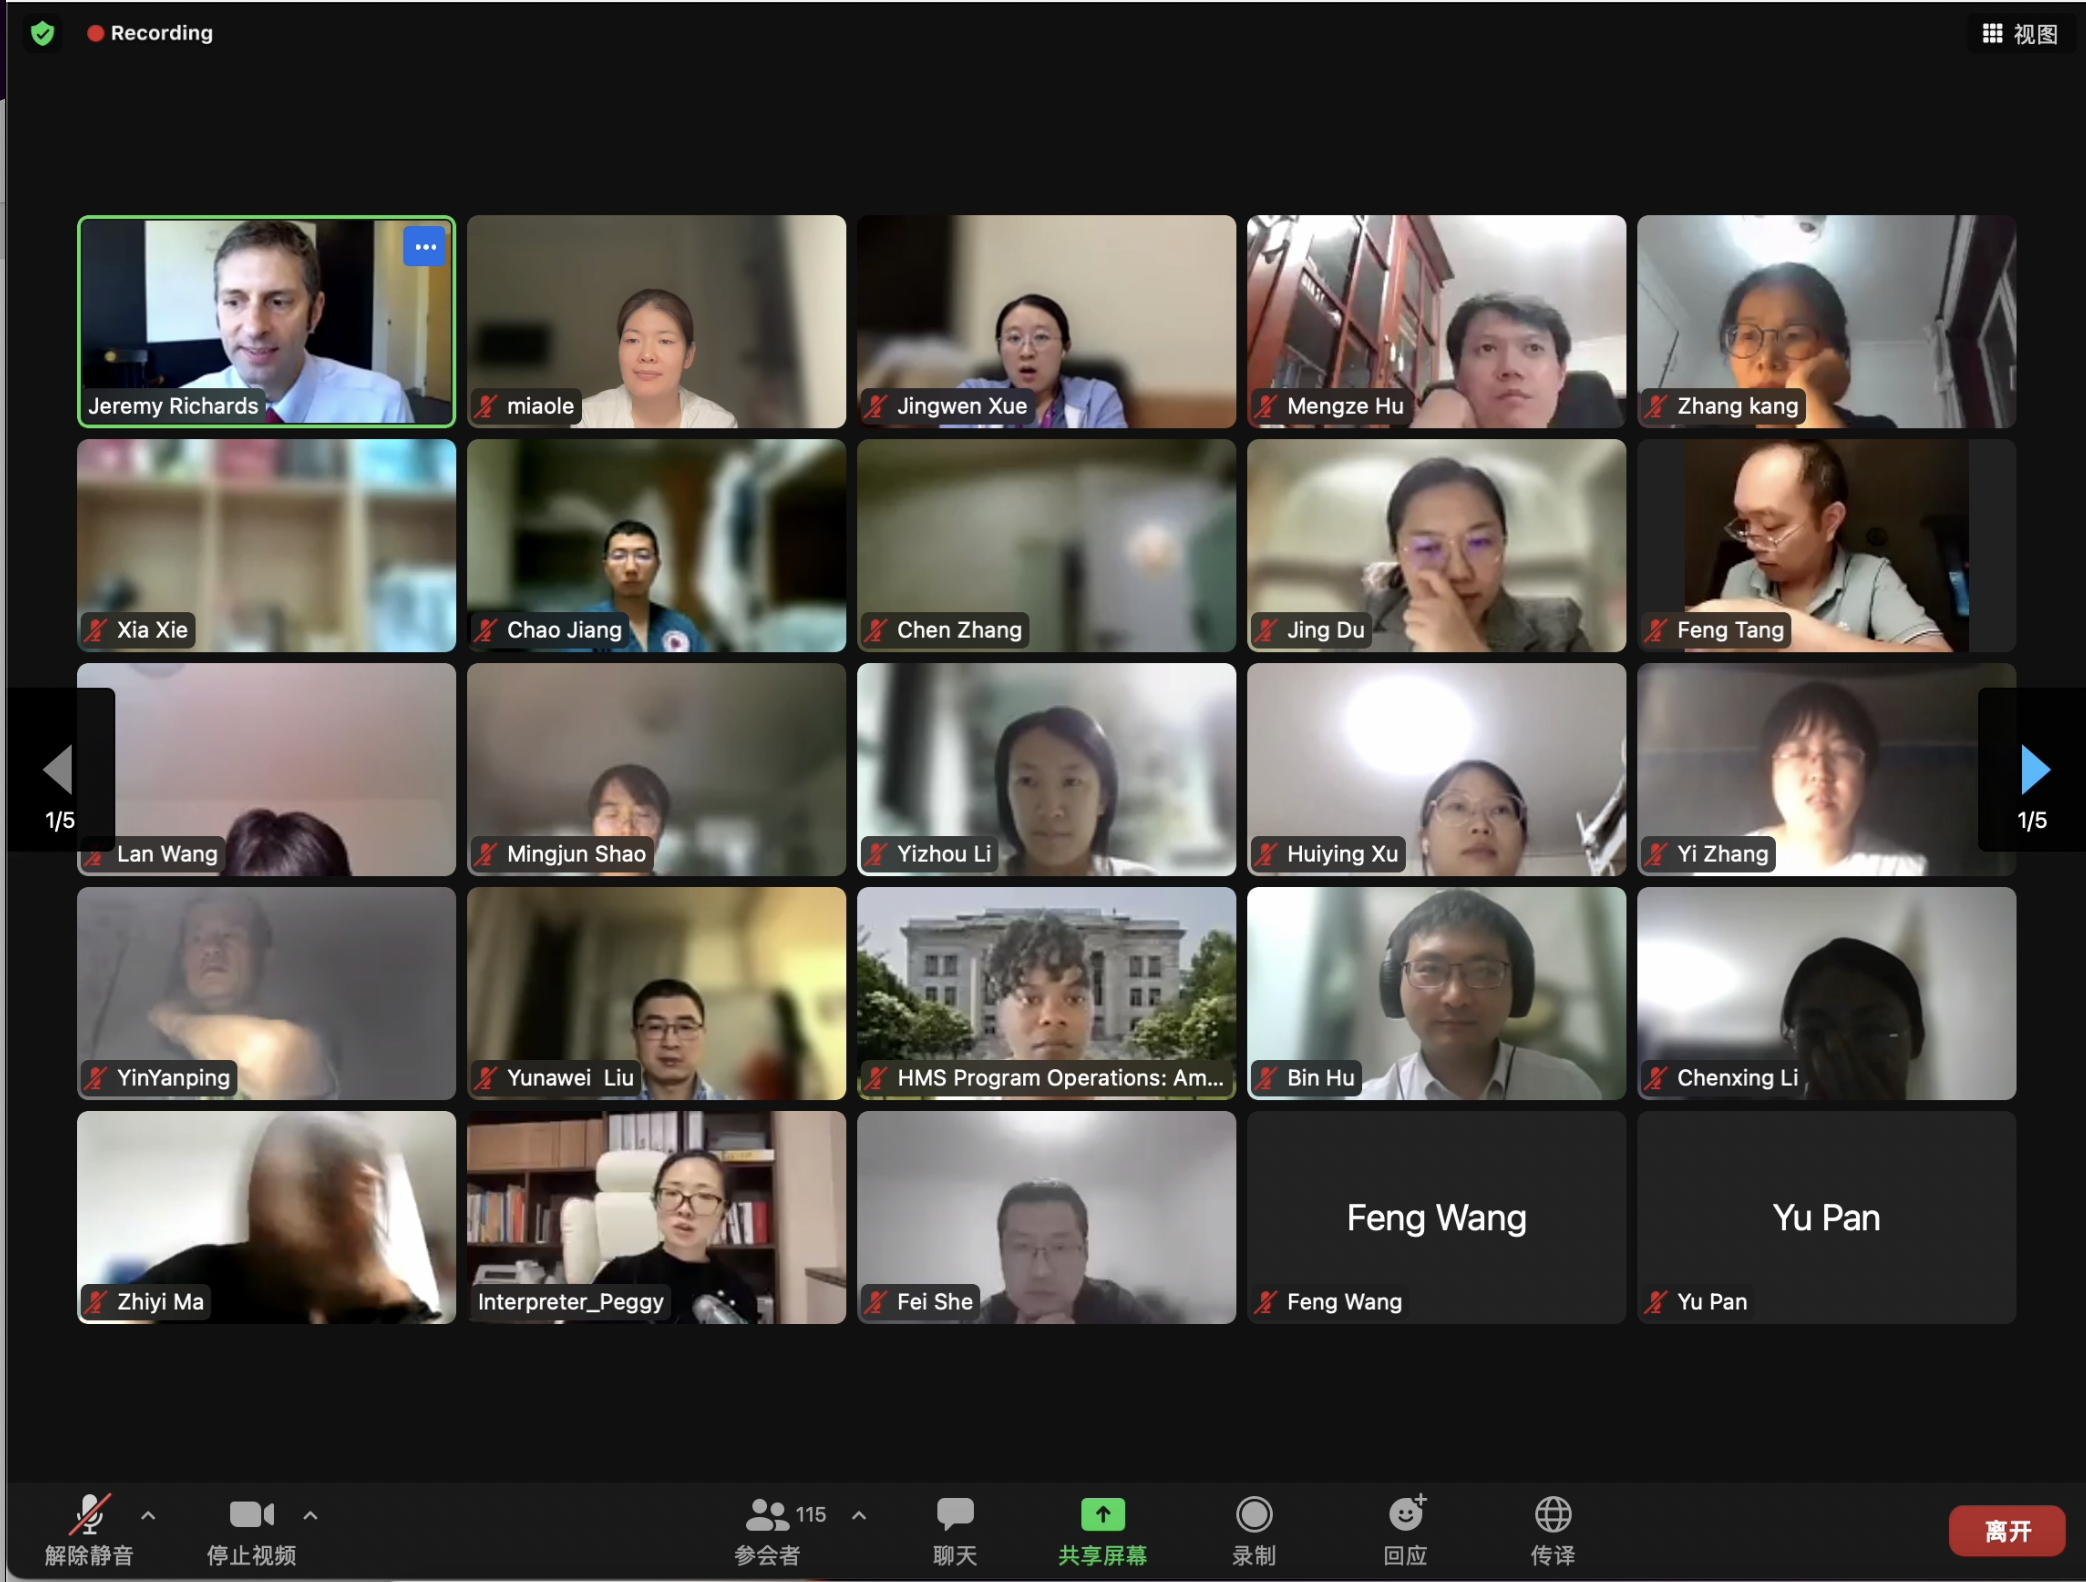This screenshot has width=2086, height=1582.
Task: Open the View (视图) menu
Action: pyautogui.click(x=2020, y=34)
